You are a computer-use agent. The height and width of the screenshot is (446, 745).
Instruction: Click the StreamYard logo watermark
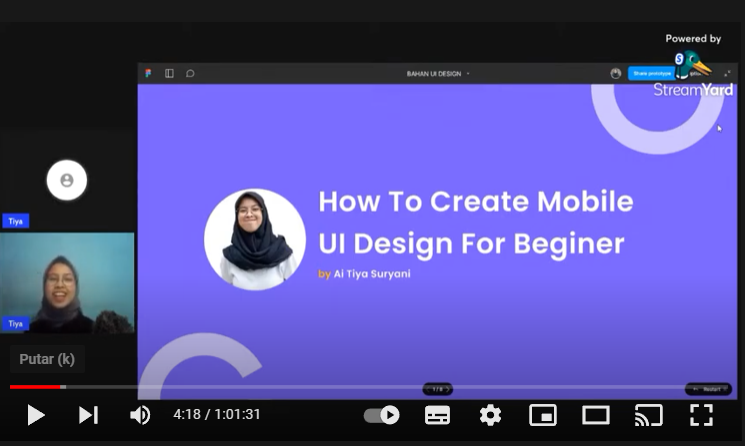tap(693, 76)
